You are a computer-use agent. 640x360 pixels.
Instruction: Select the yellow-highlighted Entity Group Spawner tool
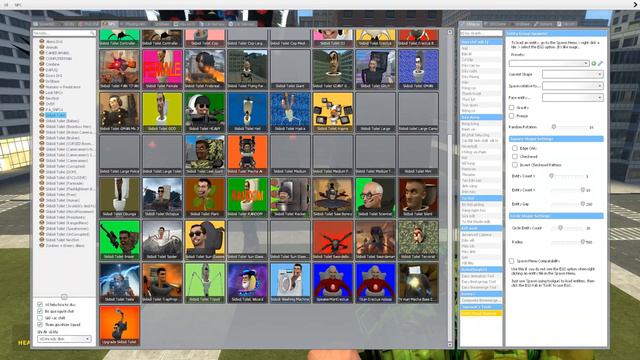tap(481, 313)
